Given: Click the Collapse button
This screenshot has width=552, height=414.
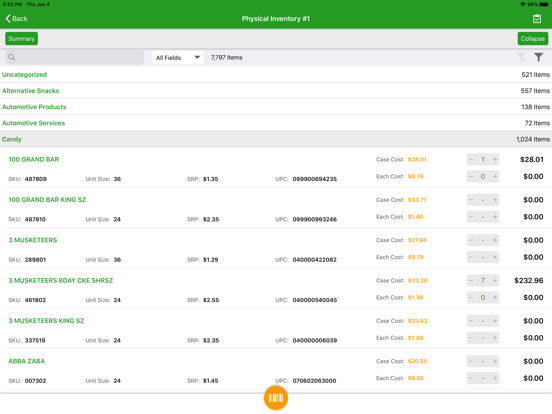Looking at the screenshot, I should [x=533, y=39].
